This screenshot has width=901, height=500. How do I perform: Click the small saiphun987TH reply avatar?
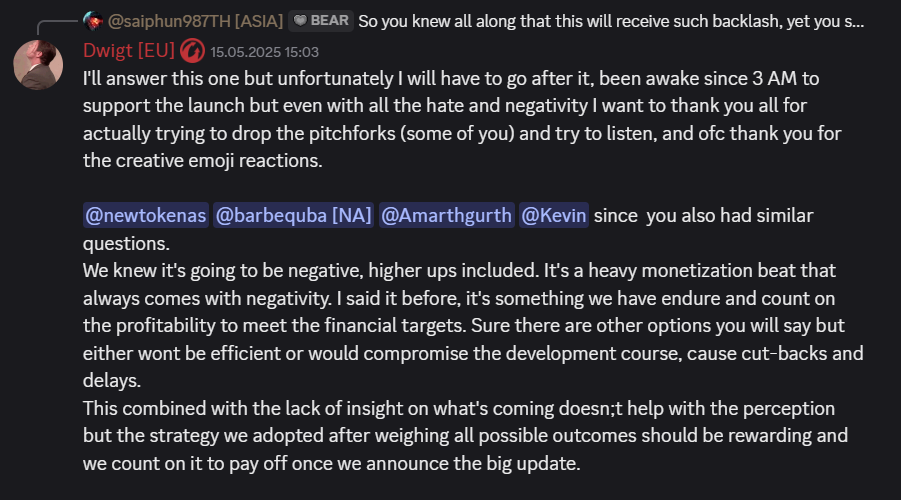93,21
